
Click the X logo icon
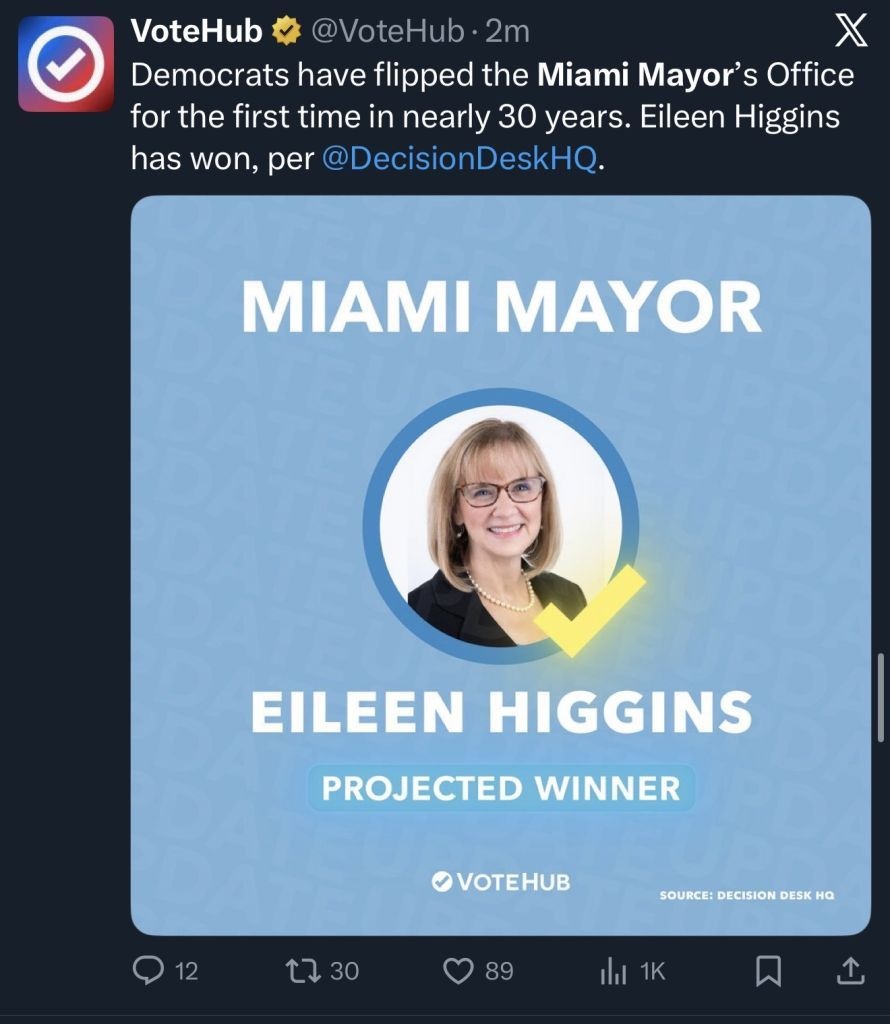click(x=851, y=31)
